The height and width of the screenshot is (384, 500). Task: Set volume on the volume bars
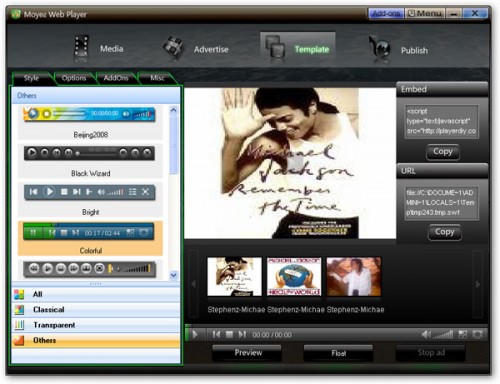tap(443, 334)
